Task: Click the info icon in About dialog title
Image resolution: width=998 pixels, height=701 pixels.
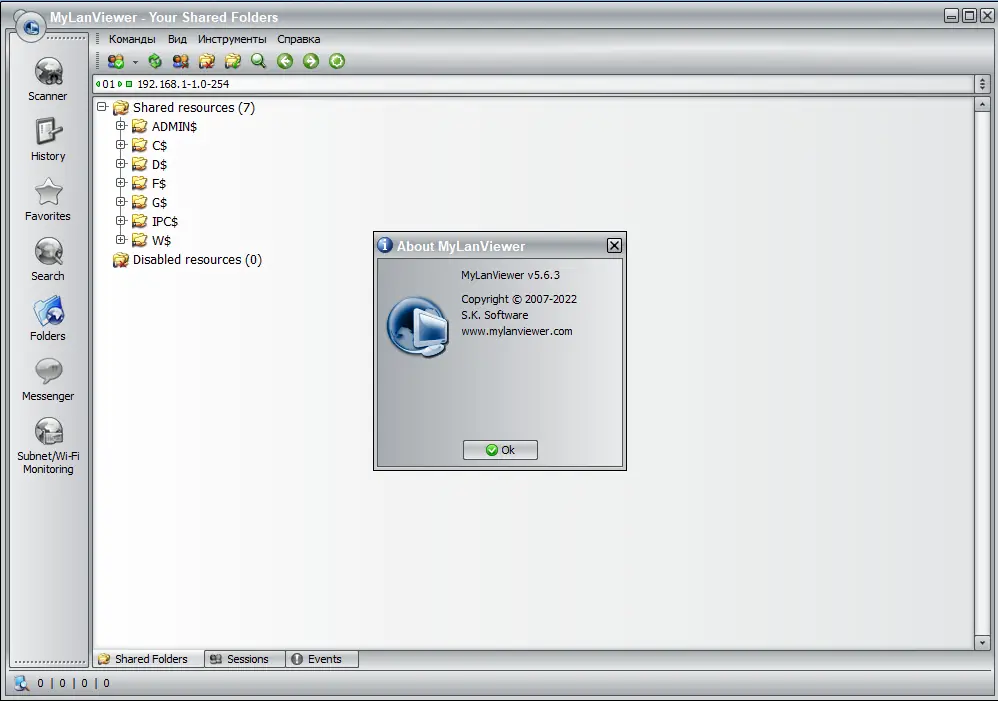Action: [384, 245]
